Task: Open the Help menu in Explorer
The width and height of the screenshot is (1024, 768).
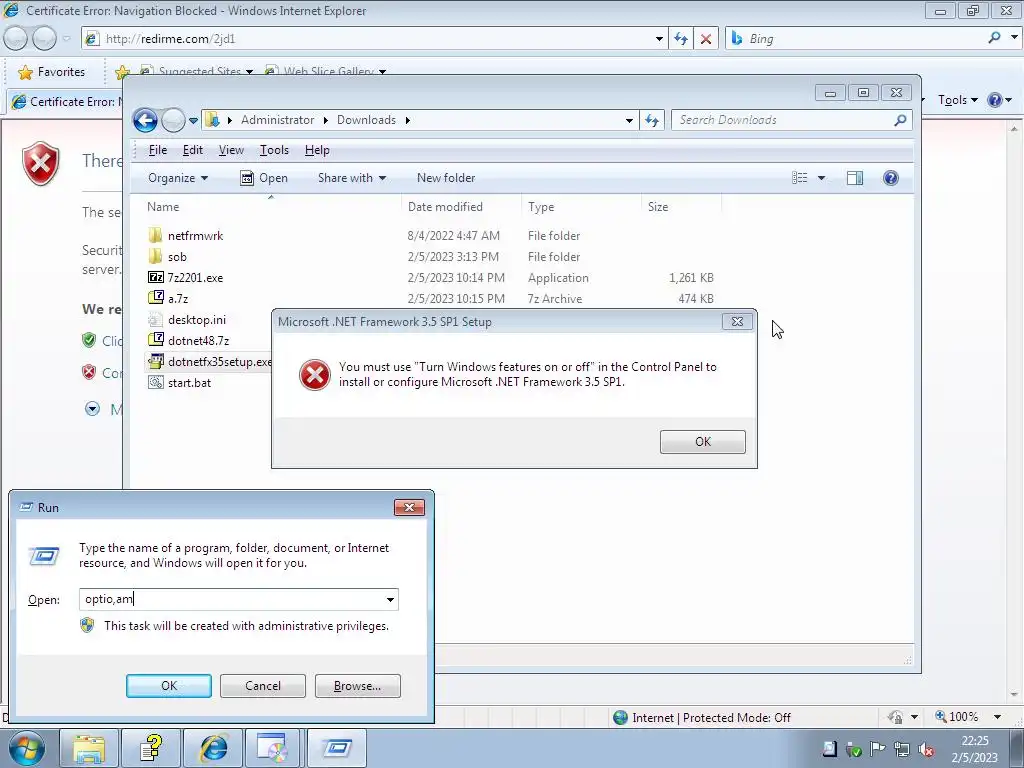Action: pyautogui.click(x=317, y=150)
